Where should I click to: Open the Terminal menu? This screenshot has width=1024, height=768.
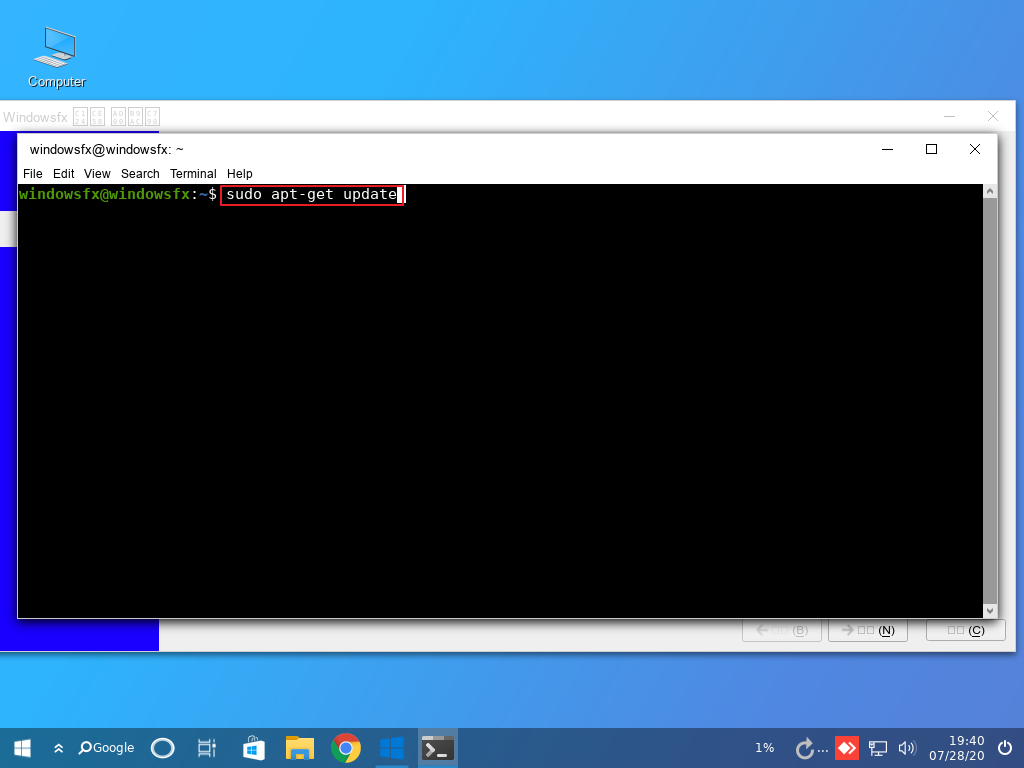[x=193, y=174]
